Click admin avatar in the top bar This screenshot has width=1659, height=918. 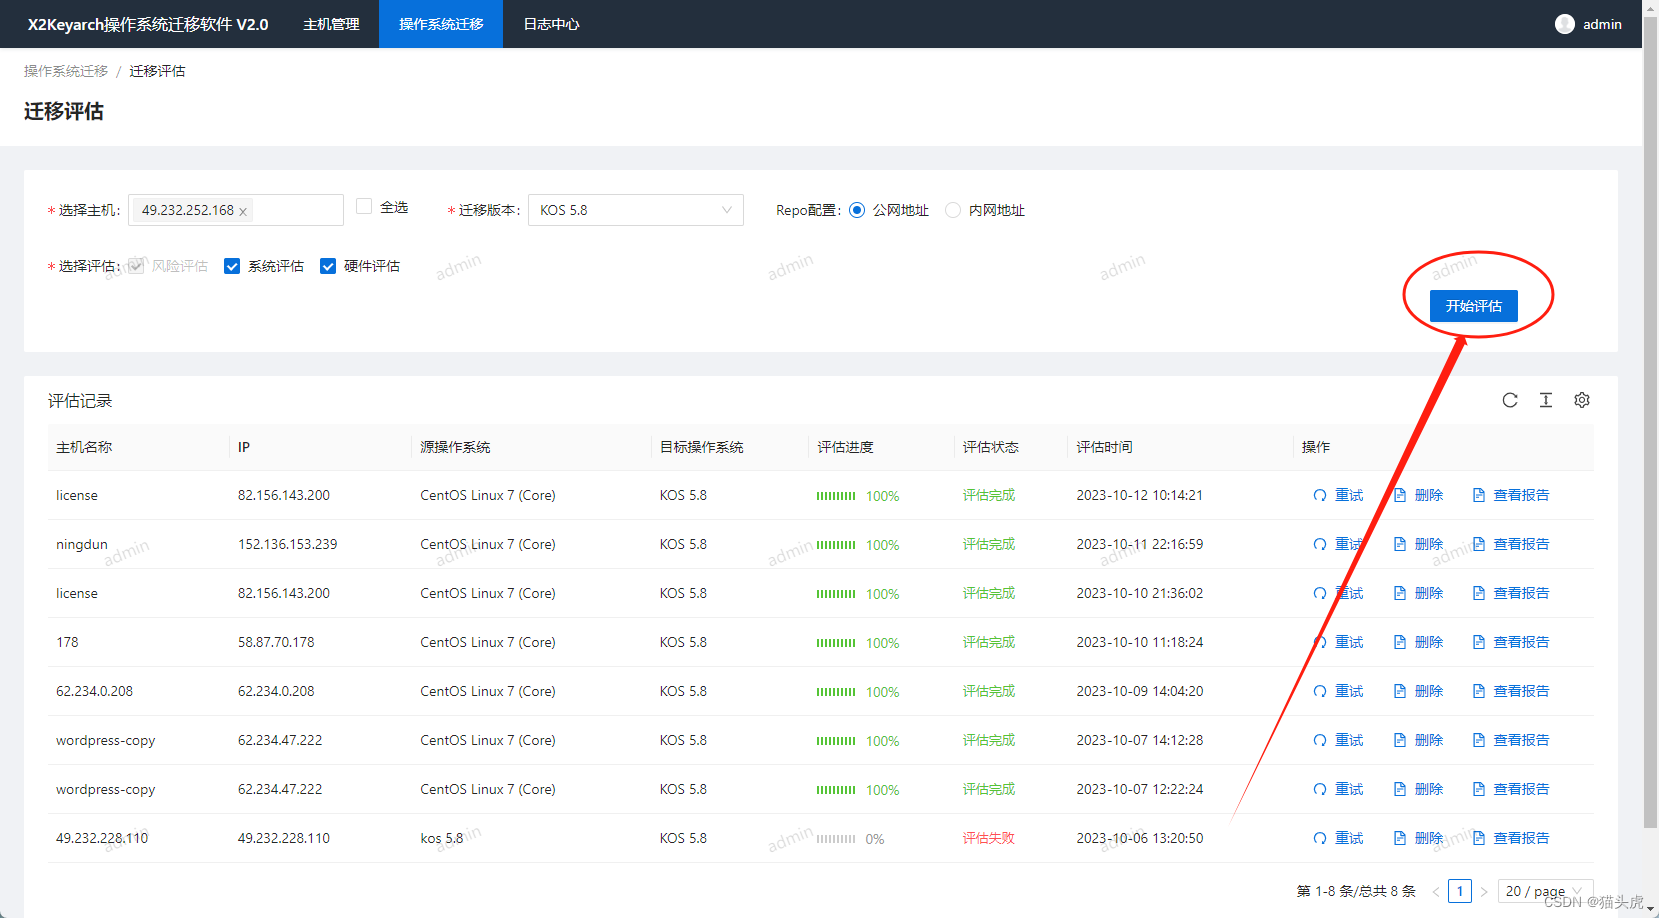tap(1565, 24)
